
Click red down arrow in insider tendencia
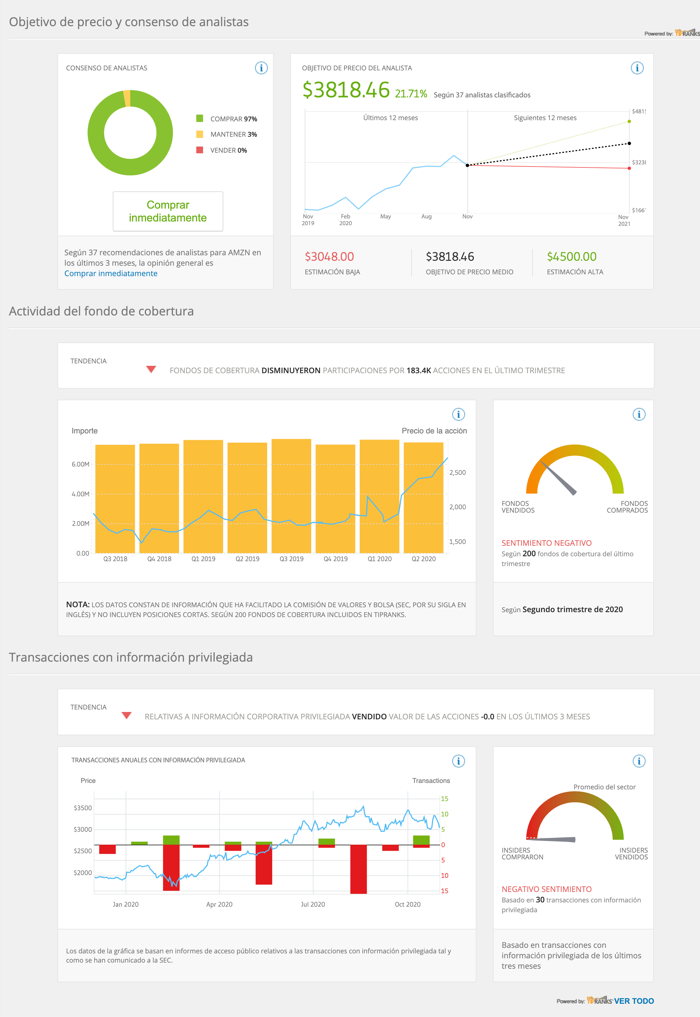[x=127, y=716]
